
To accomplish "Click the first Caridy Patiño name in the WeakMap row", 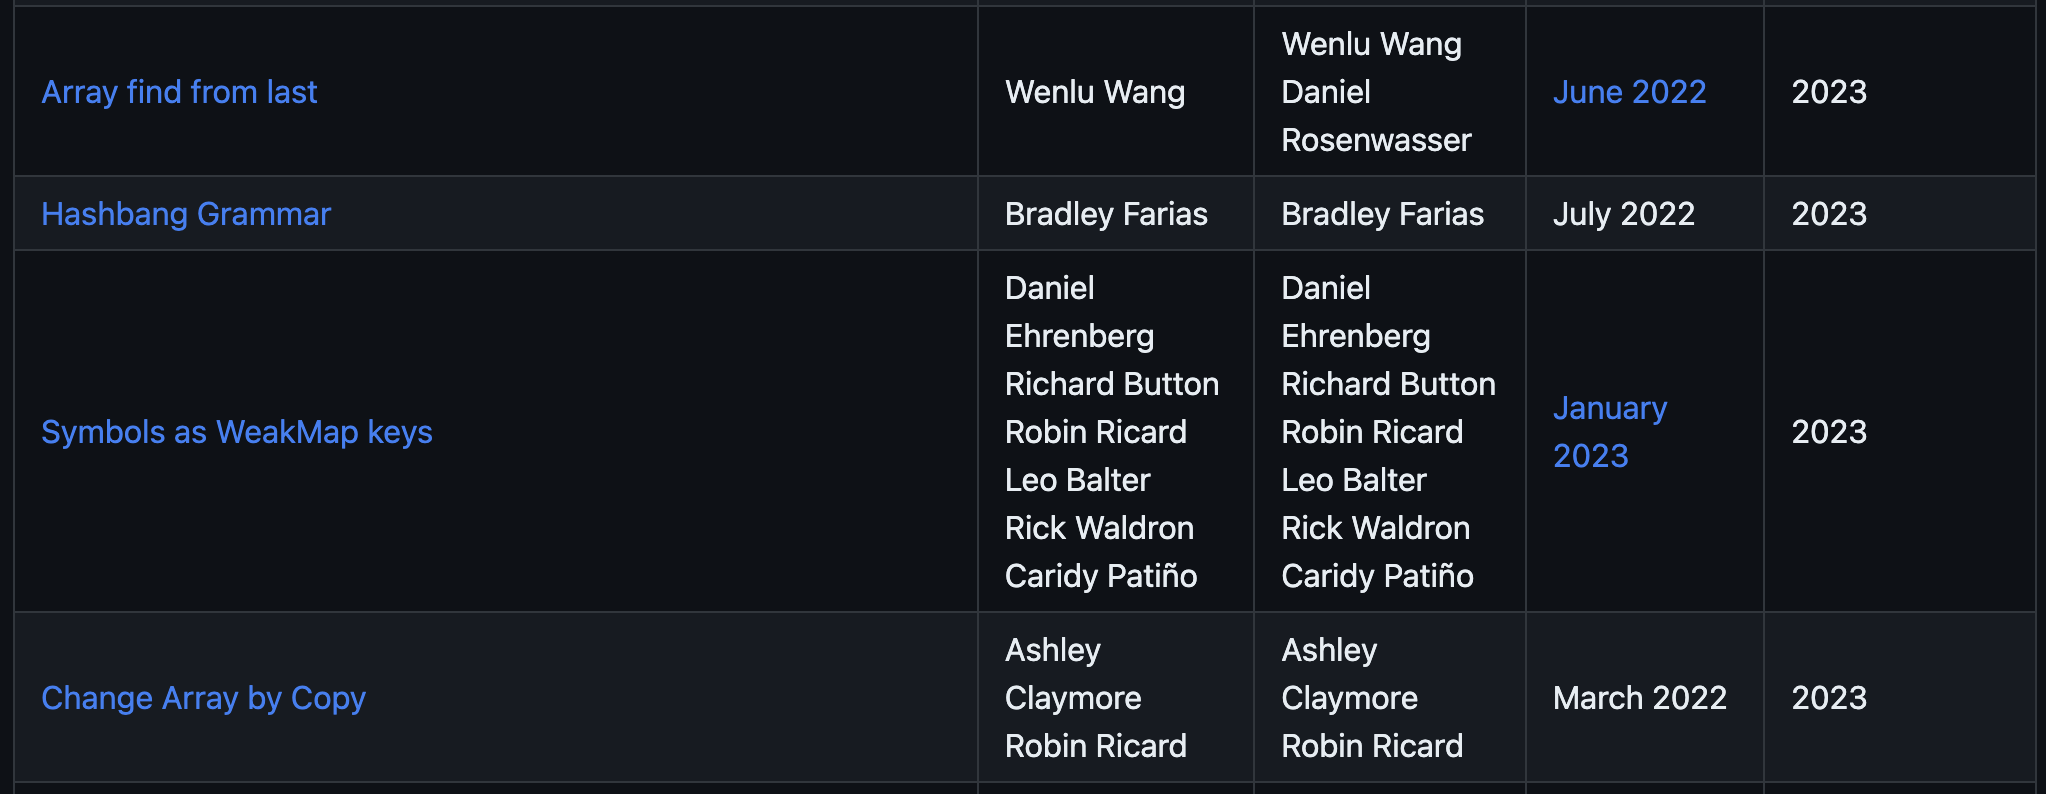I will click(1101, 576).
